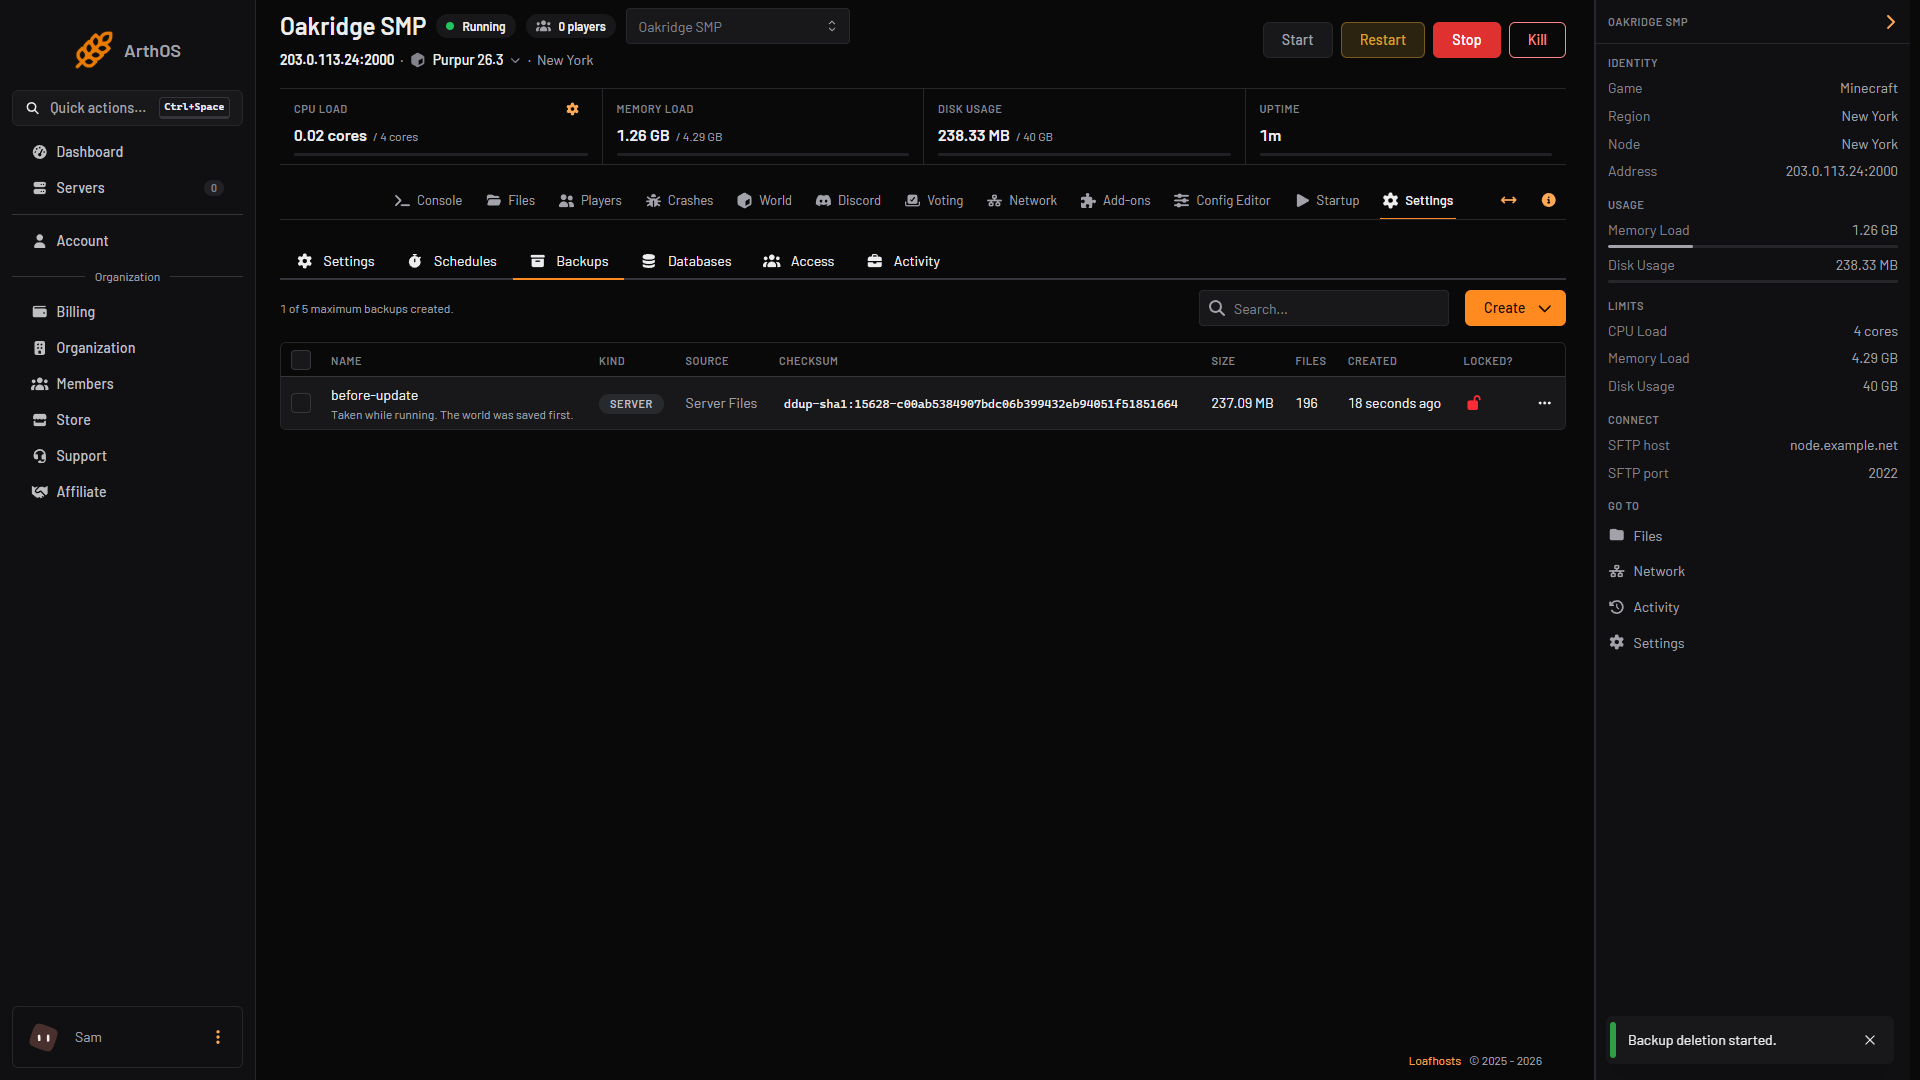
Task: Open Billing in the sidebar
Action: [127, 312]
